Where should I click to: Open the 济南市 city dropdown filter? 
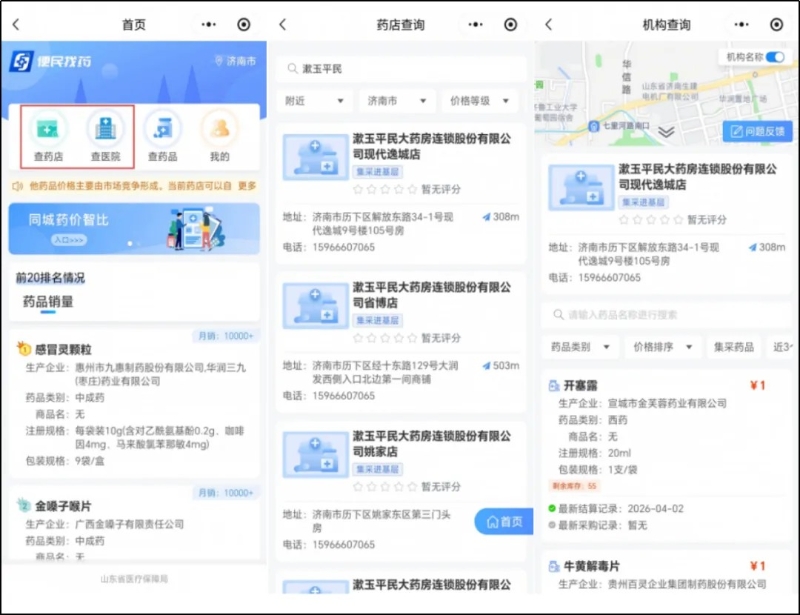click(397, 101)
